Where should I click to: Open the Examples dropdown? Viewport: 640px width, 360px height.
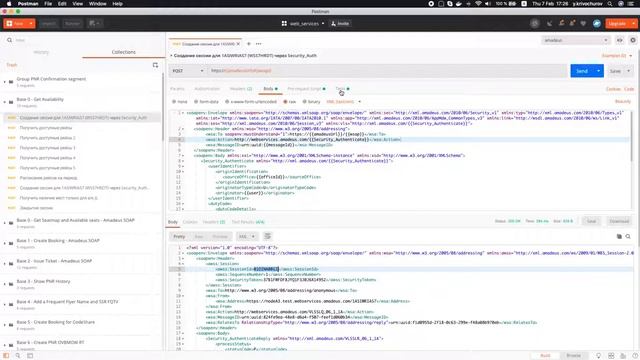pyautogui.click(x=616, y=56)
